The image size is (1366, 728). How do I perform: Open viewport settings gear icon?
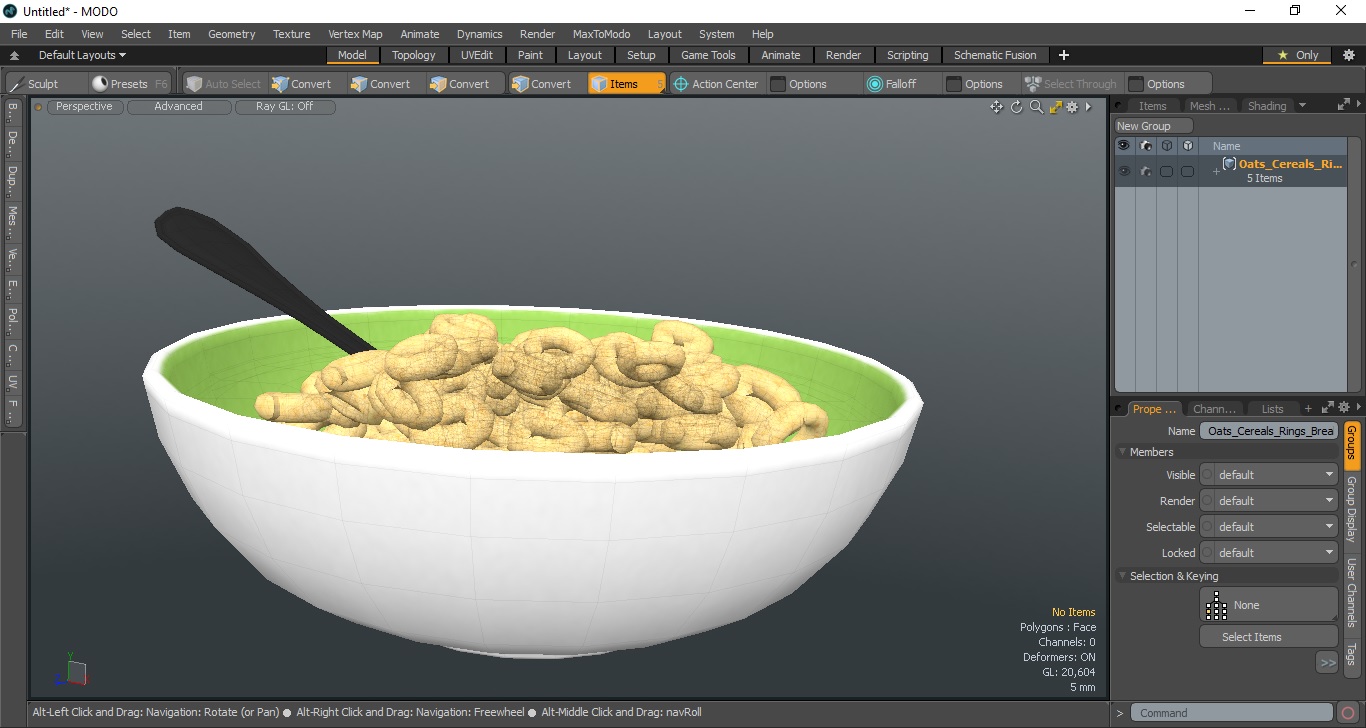click(x=1072, y=107)
